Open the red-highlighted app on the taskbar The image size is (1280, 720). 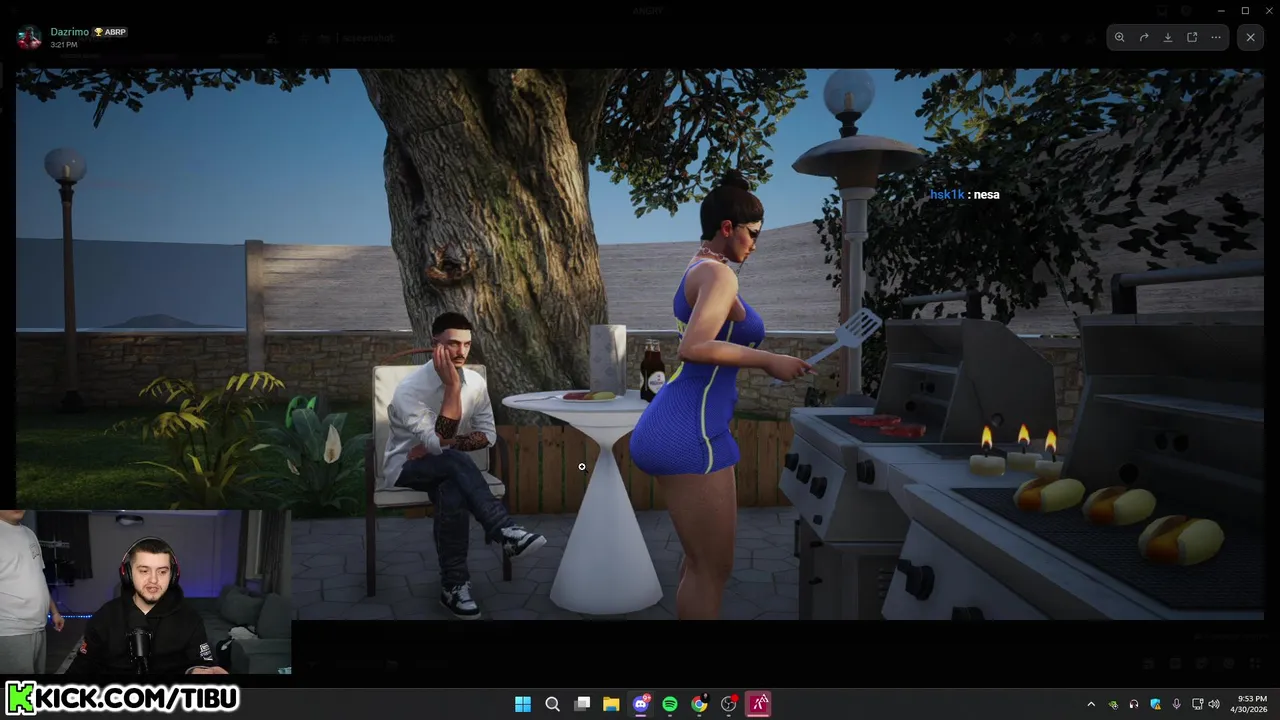(x=758, y=704)
